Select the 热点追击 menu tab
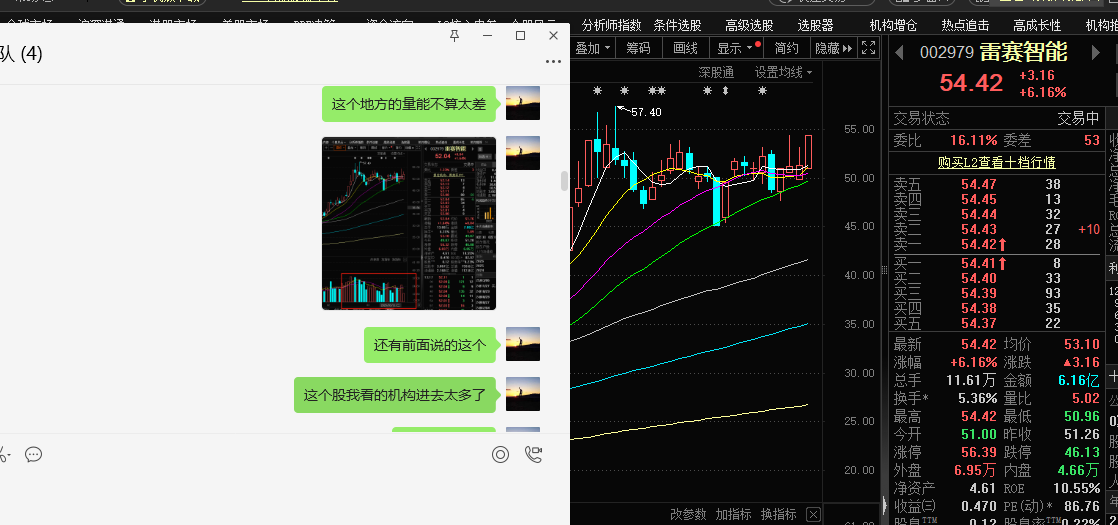This screenshot has width=1118, height=525. (x=965, y=25)
